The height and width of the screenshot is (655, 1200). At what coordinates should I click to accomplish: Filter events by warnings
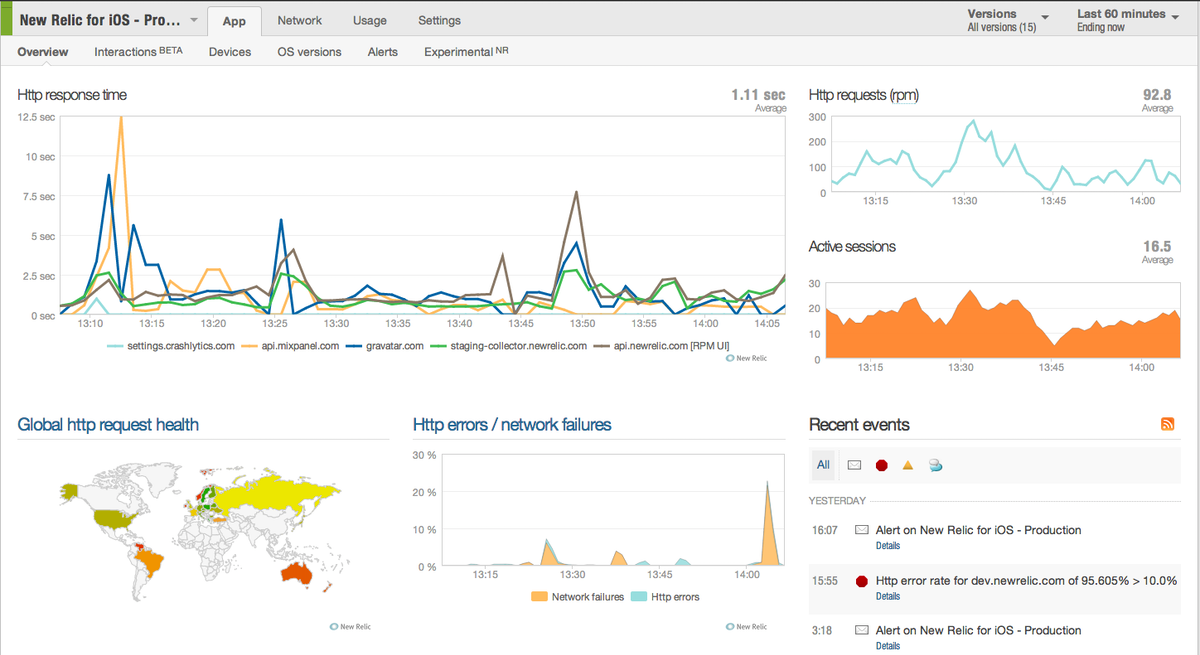(907, 464)
